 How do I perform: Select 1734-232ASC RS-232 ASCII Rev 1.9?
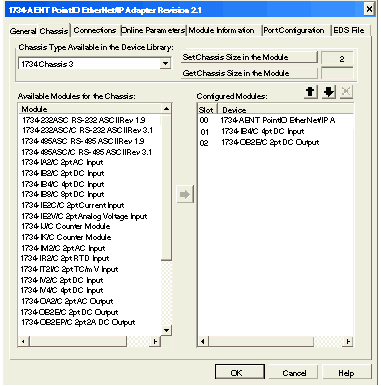pyautogui.click(x=84, y=120)
